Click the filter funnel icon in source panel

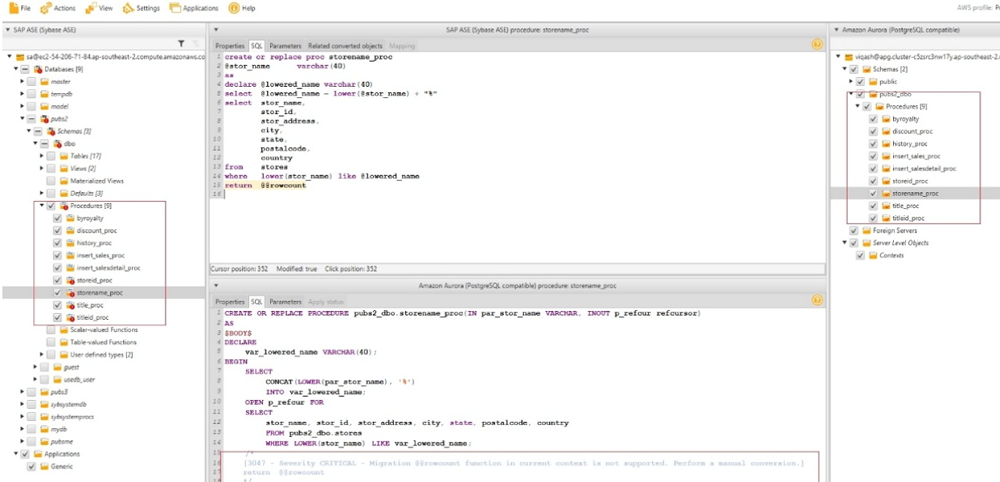pos(181,44)
